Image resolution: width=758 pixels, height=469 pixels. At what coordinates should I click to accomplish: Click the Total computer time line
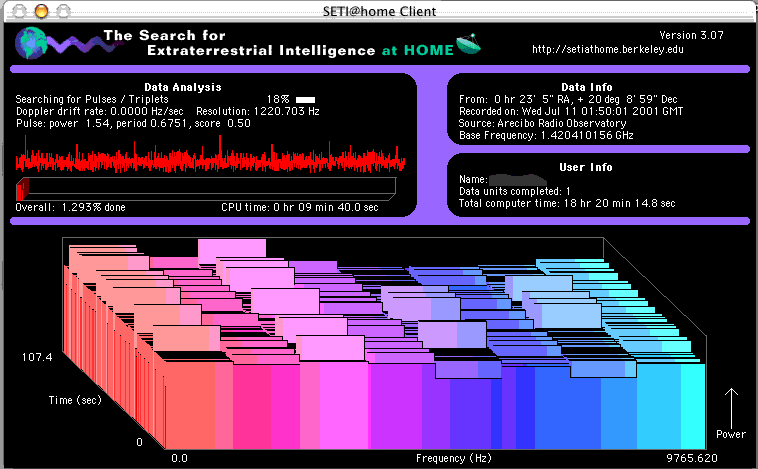pos(567,204)
